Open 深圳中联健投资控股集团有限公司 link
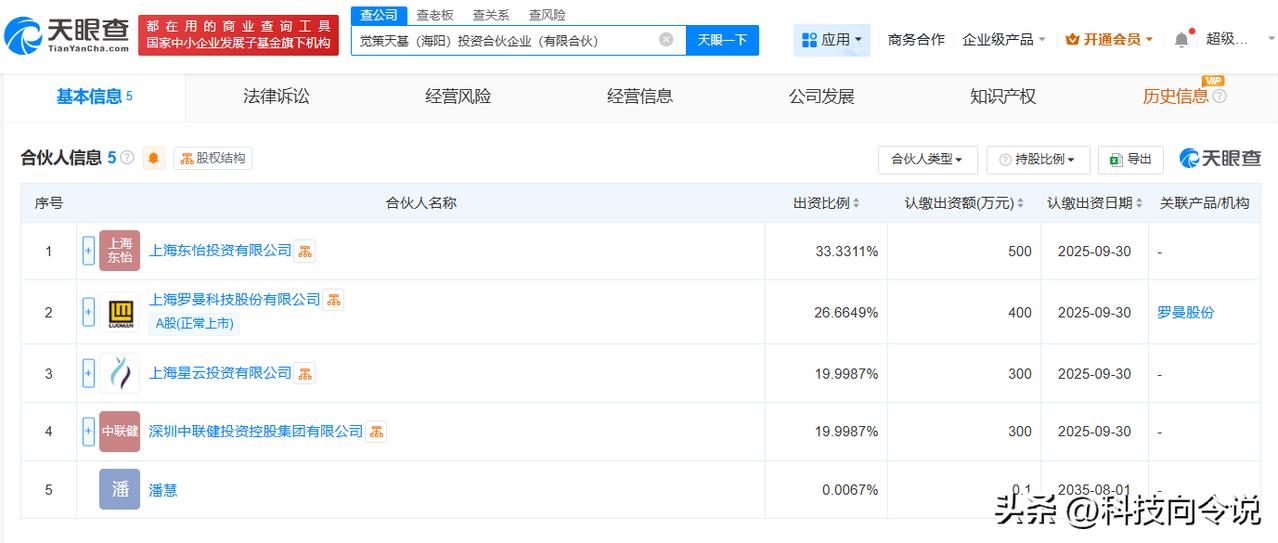This screenshot has width=1278, height=543. (x=256, y=432)
